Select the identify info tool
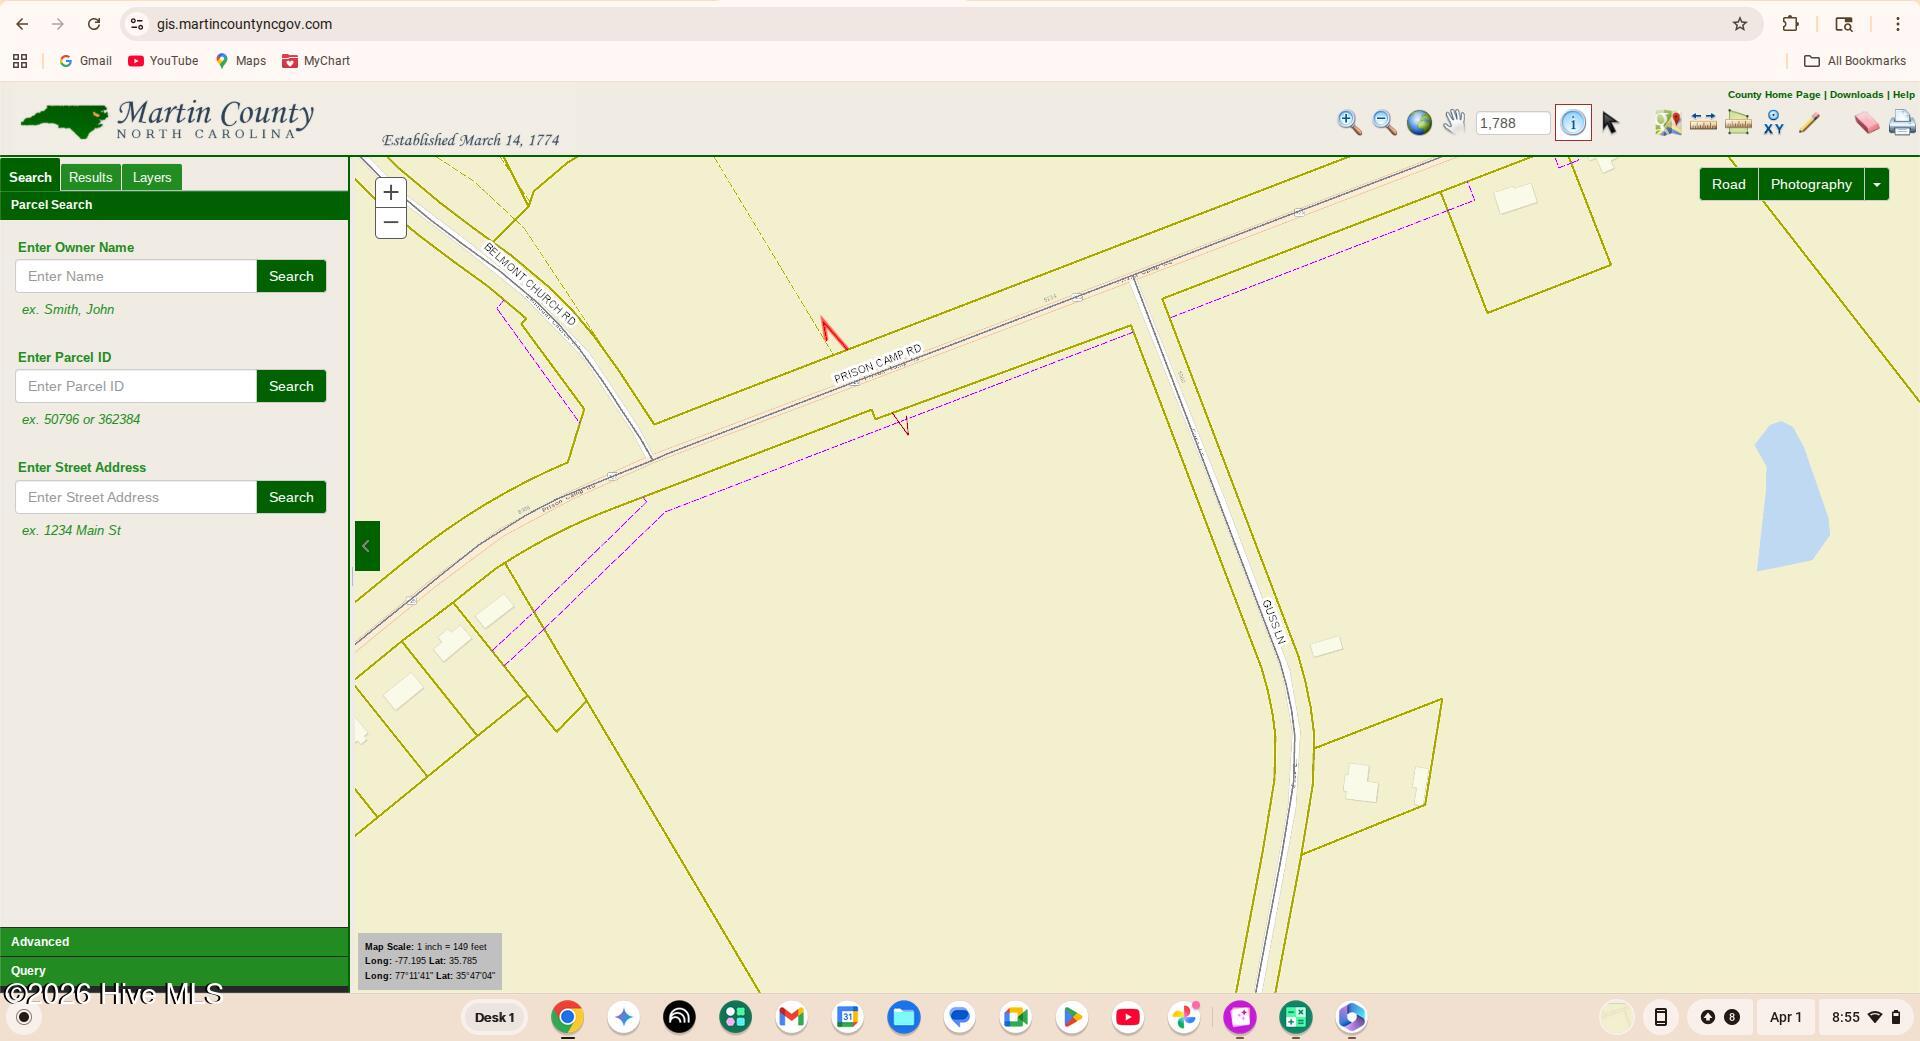 tap(1573, 123)
